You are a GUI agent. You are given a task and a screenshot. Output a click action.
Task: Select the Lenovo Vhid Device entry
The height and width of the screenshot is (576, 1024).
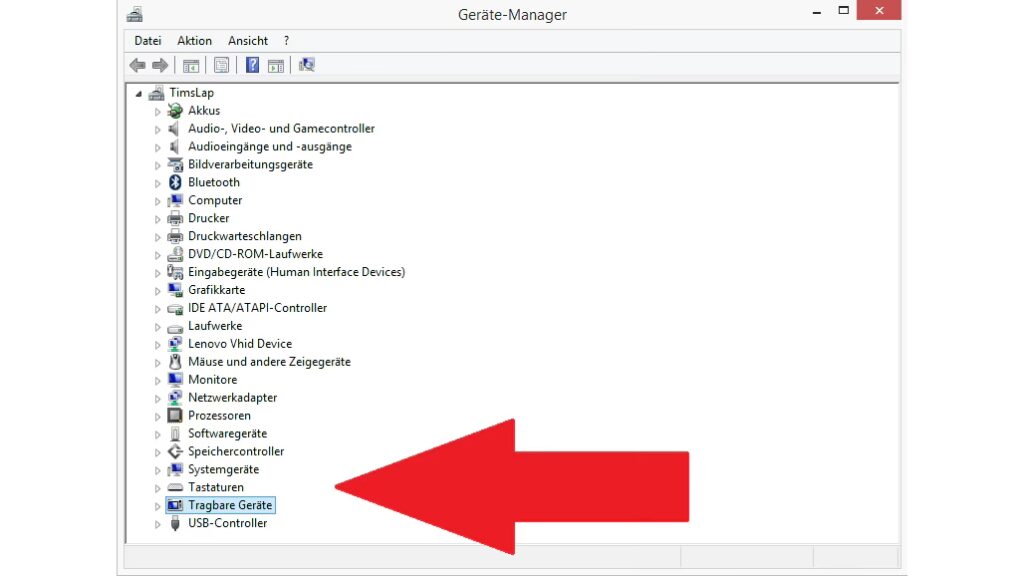point(240,344)
